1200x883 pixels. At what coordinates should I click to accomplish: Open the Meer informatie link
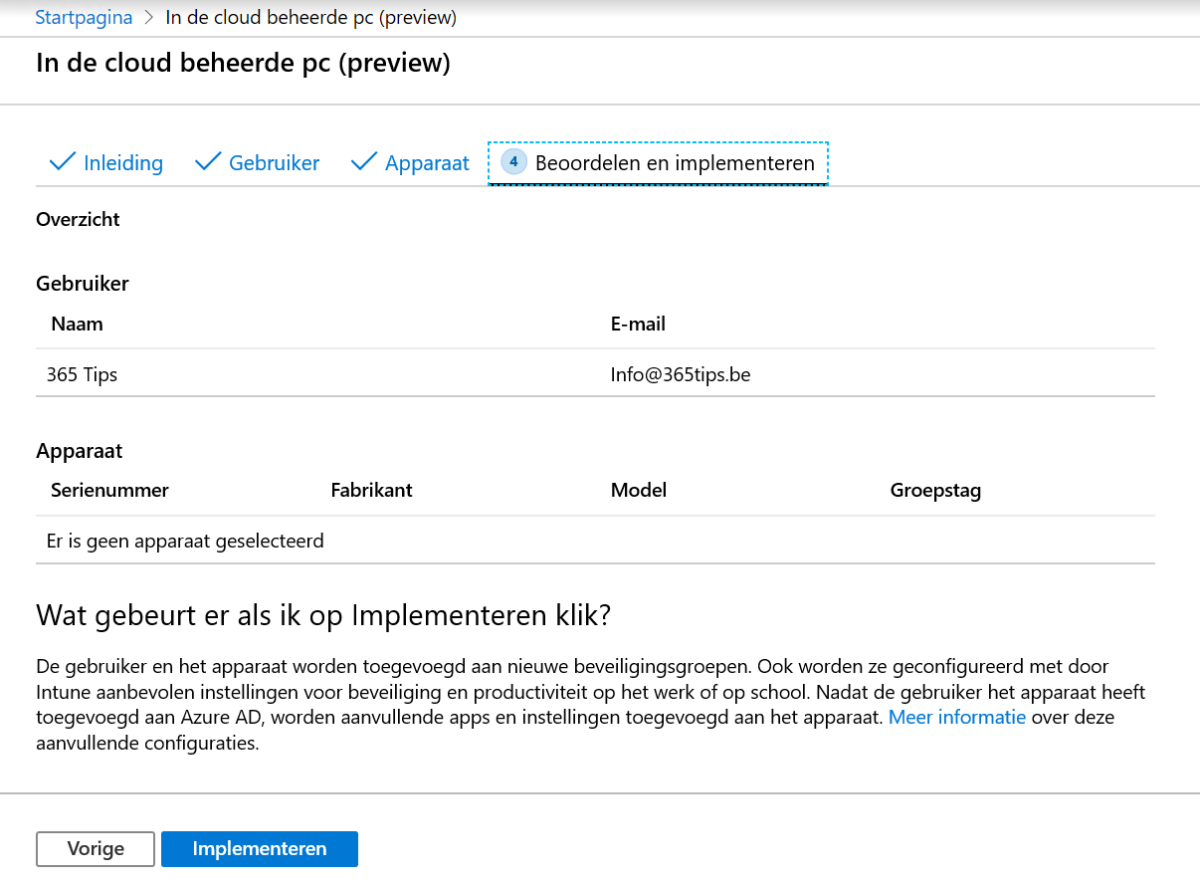coord(956,717)
